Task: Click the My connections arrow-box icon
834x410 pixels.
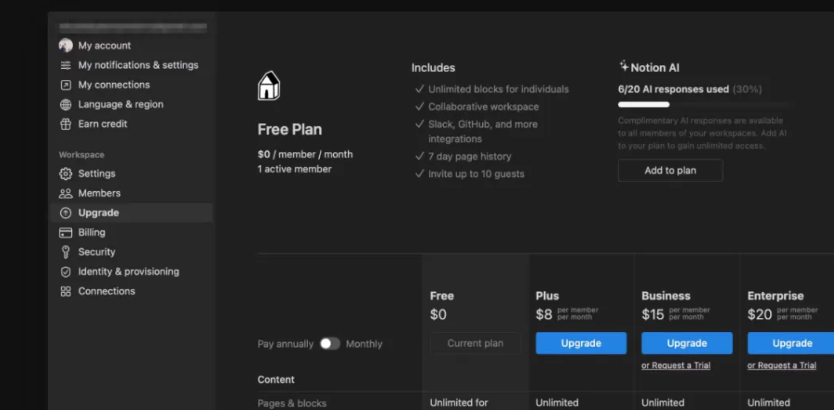Action: pos(65,85)
